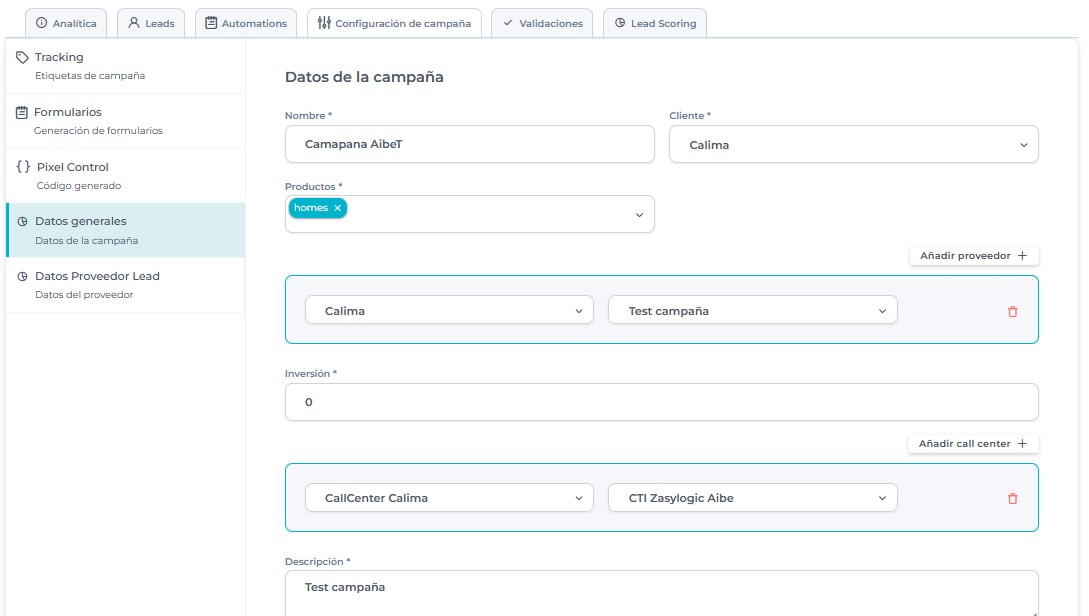Open the Test campaña provider dropdown
Viewport: 1089px width, 616px height.
(x=752, y=311)
